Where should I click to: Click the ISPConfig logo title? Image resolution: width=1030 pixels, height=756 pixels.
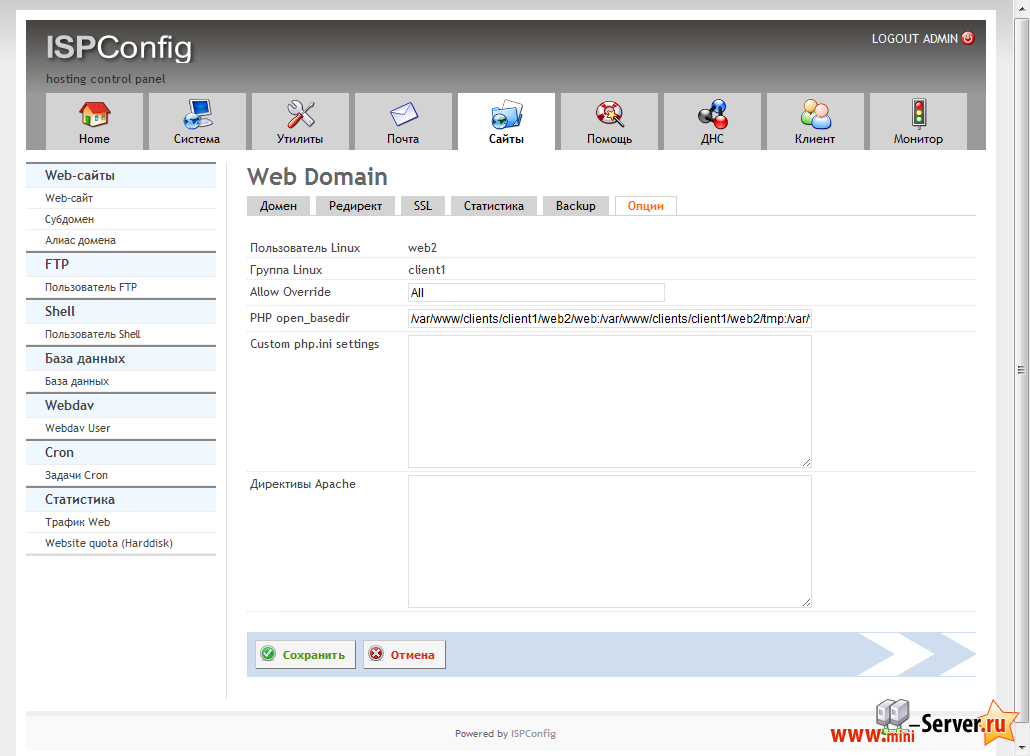[x=119, y=47]
